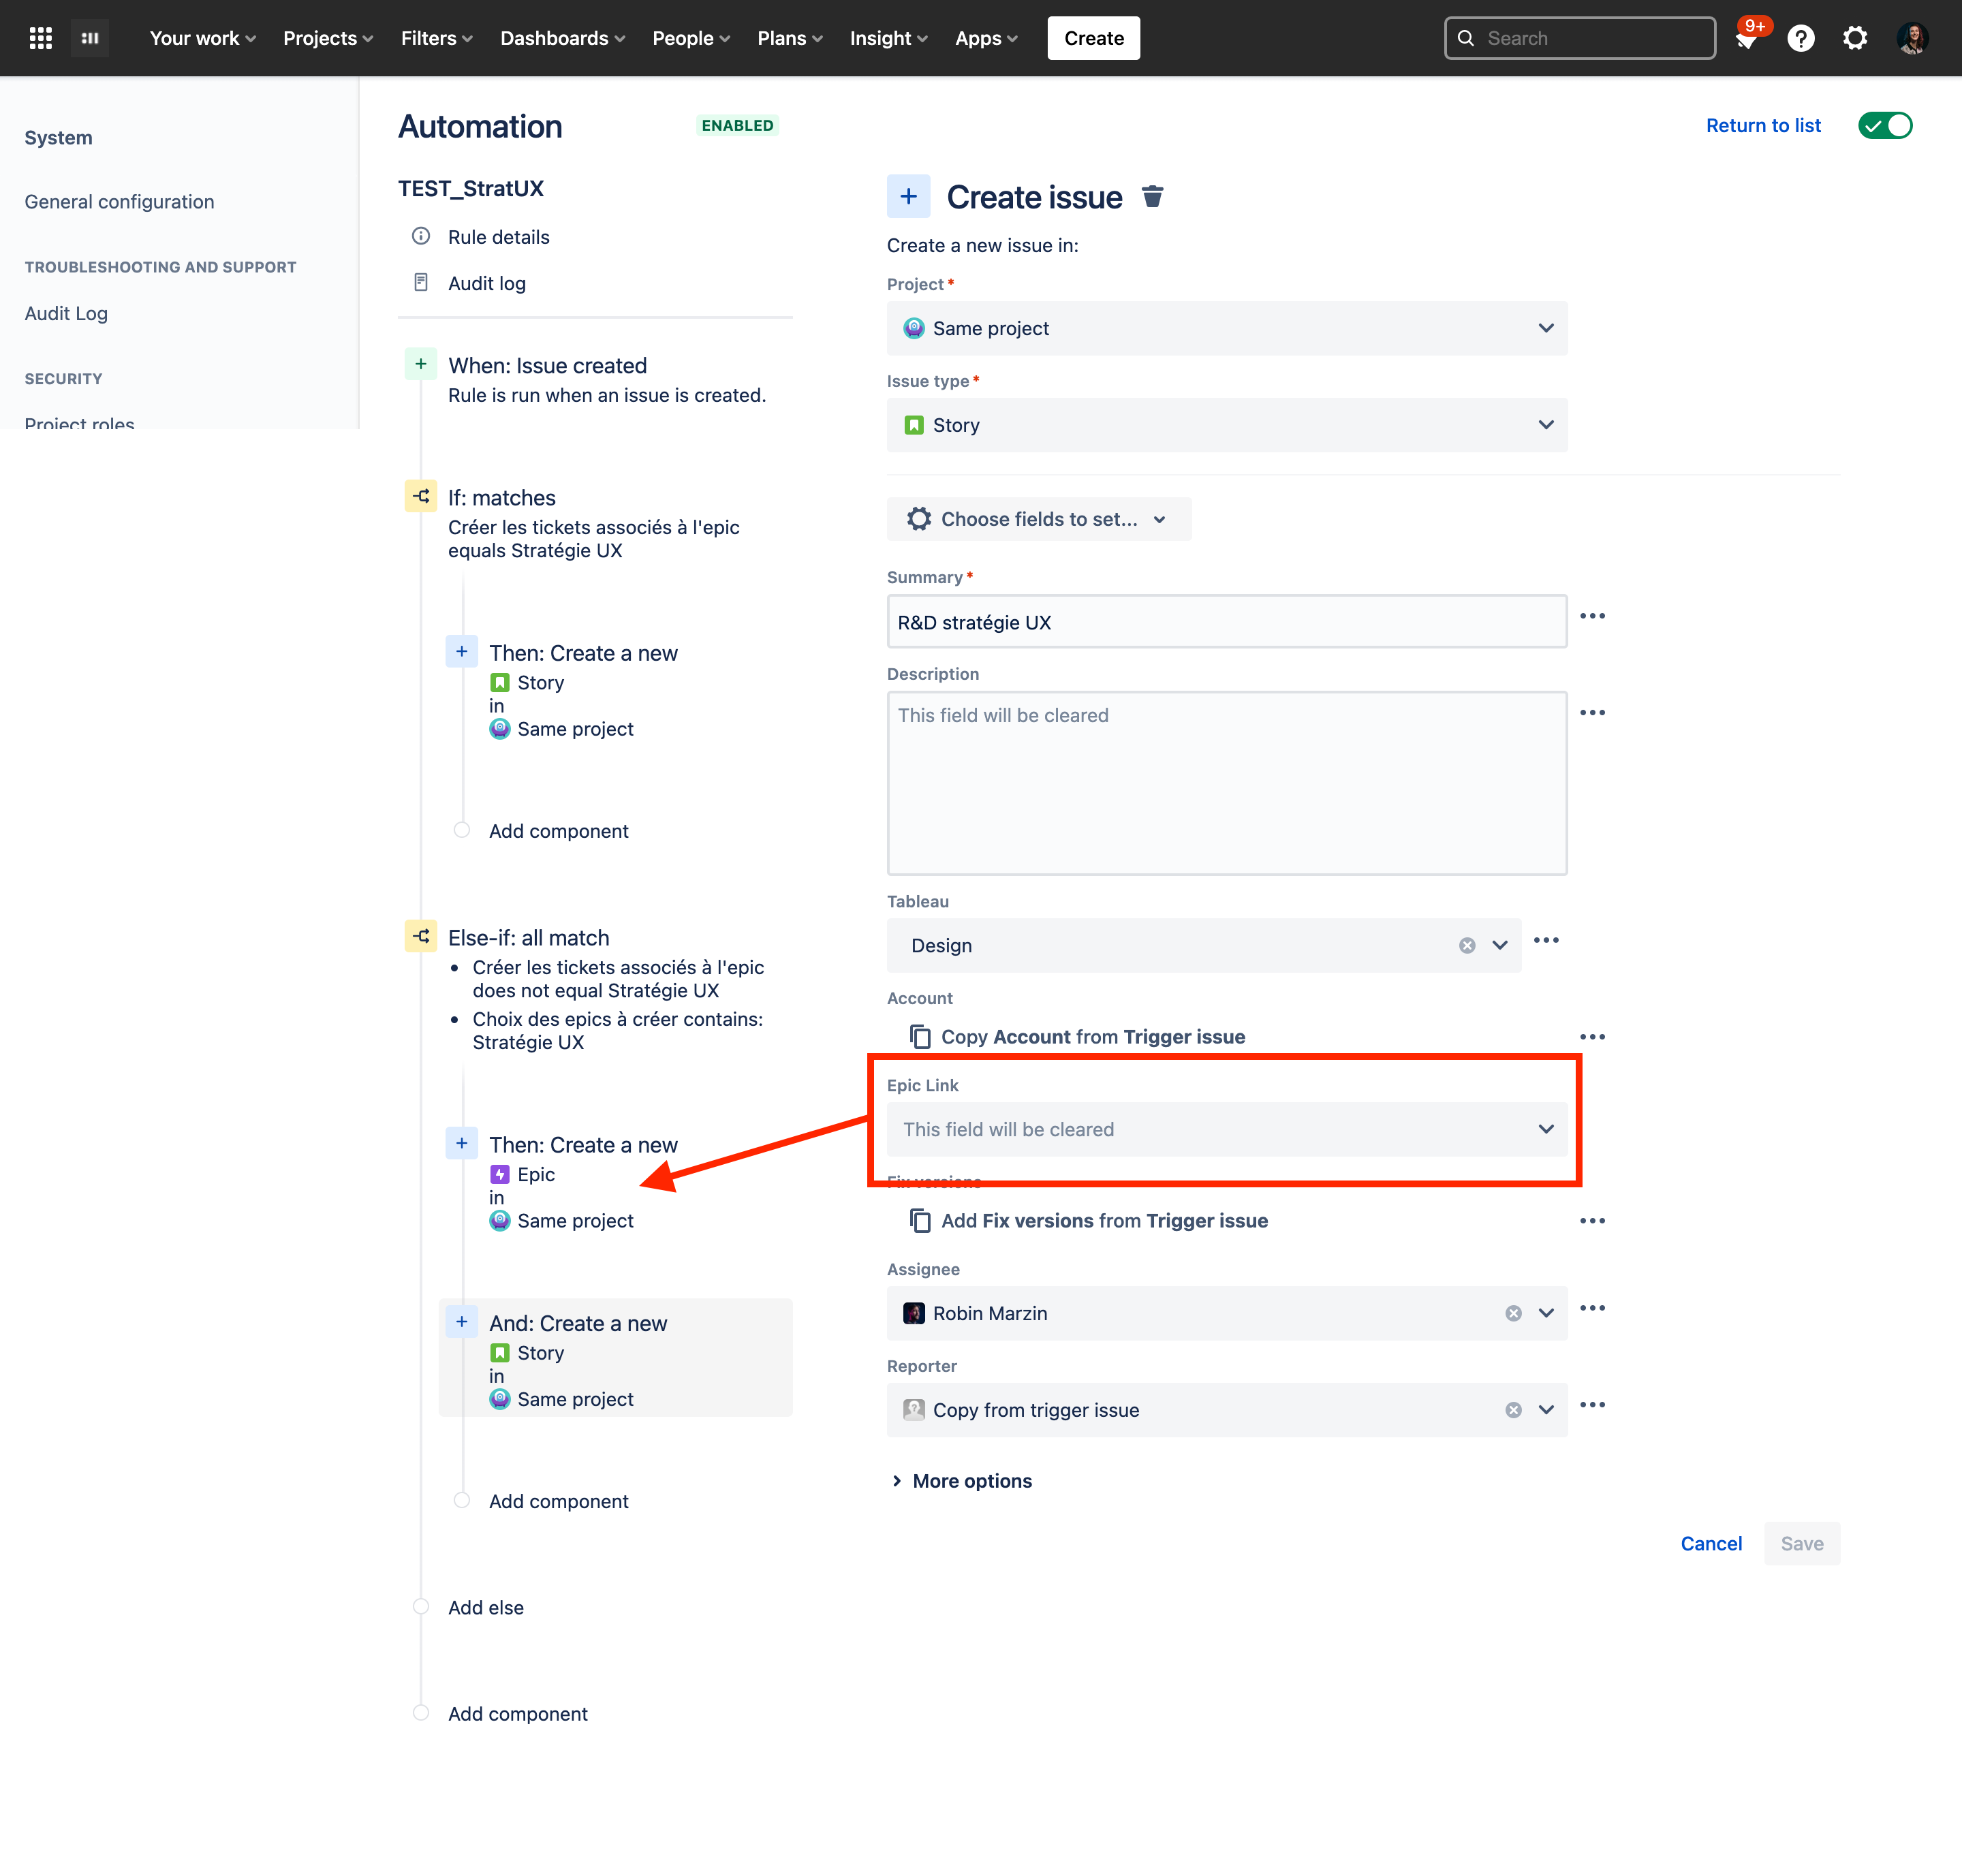The height and width of the screenshot is (1876, 1962).
Task: Open the more options dots beside Account
Action: 1592,1037
